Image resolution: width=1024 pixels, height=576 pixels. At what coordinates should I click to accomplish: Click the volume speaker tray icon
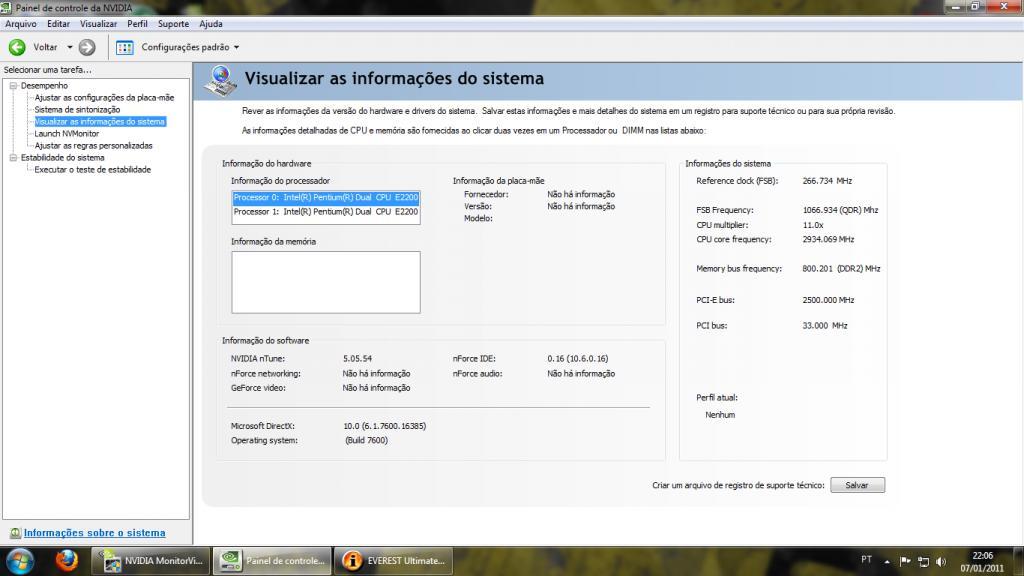tap(941, 562)
